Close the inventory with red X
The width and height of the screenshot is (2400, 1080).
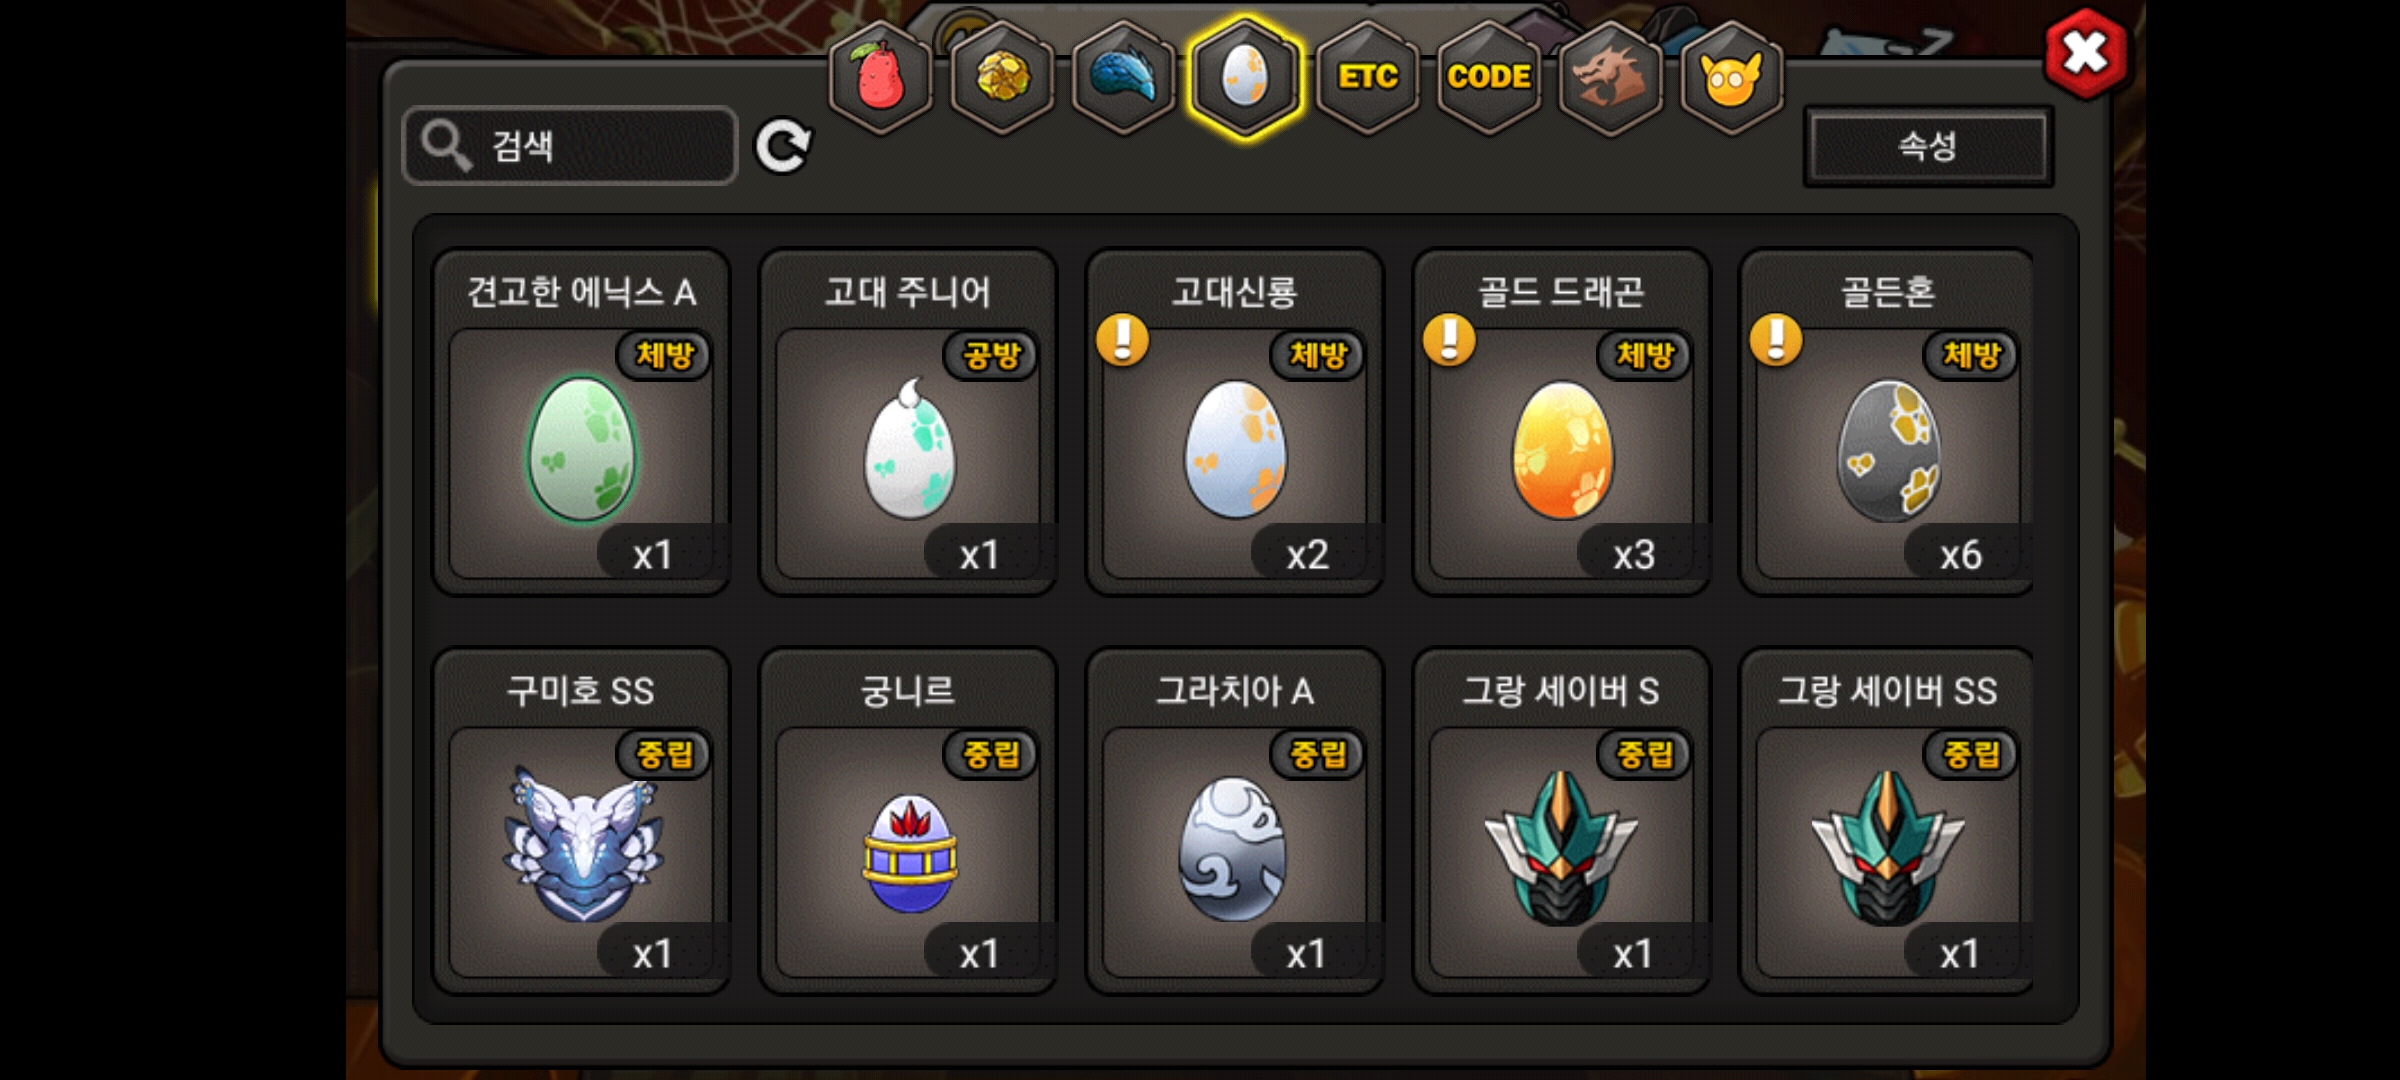(2085, 53)
